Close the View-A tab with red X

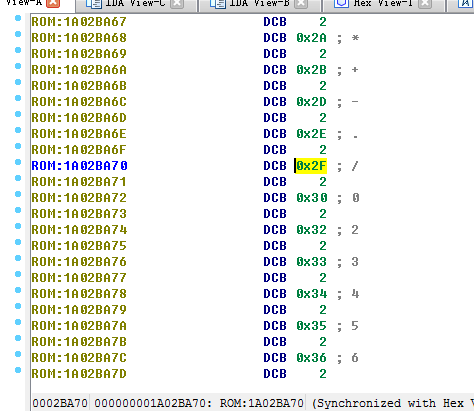point(53,3)
